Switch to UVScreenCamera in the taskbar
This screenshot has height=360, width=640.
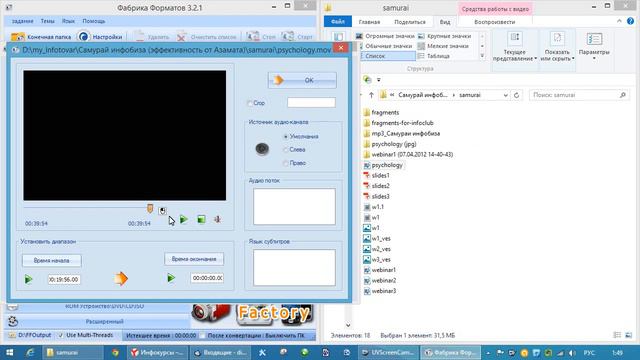click(x=389, y=352)
